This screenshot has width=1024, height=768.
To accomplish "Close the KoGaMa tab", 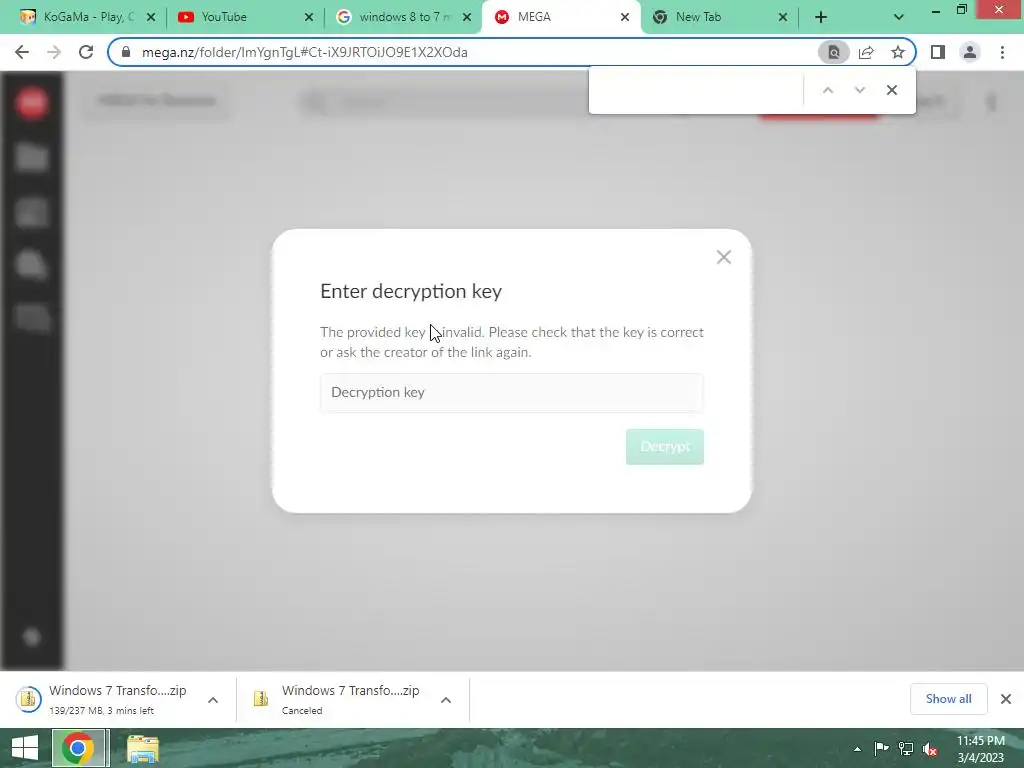I will click(151, 17).
